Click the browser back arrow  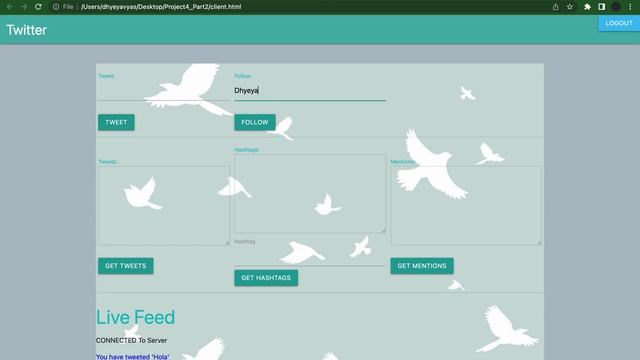point(10,7)
